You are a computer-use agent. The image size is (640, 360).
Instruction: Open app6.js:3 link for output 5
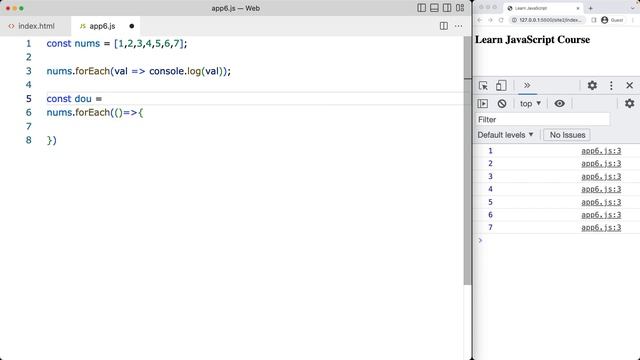[x=601, y=202]
